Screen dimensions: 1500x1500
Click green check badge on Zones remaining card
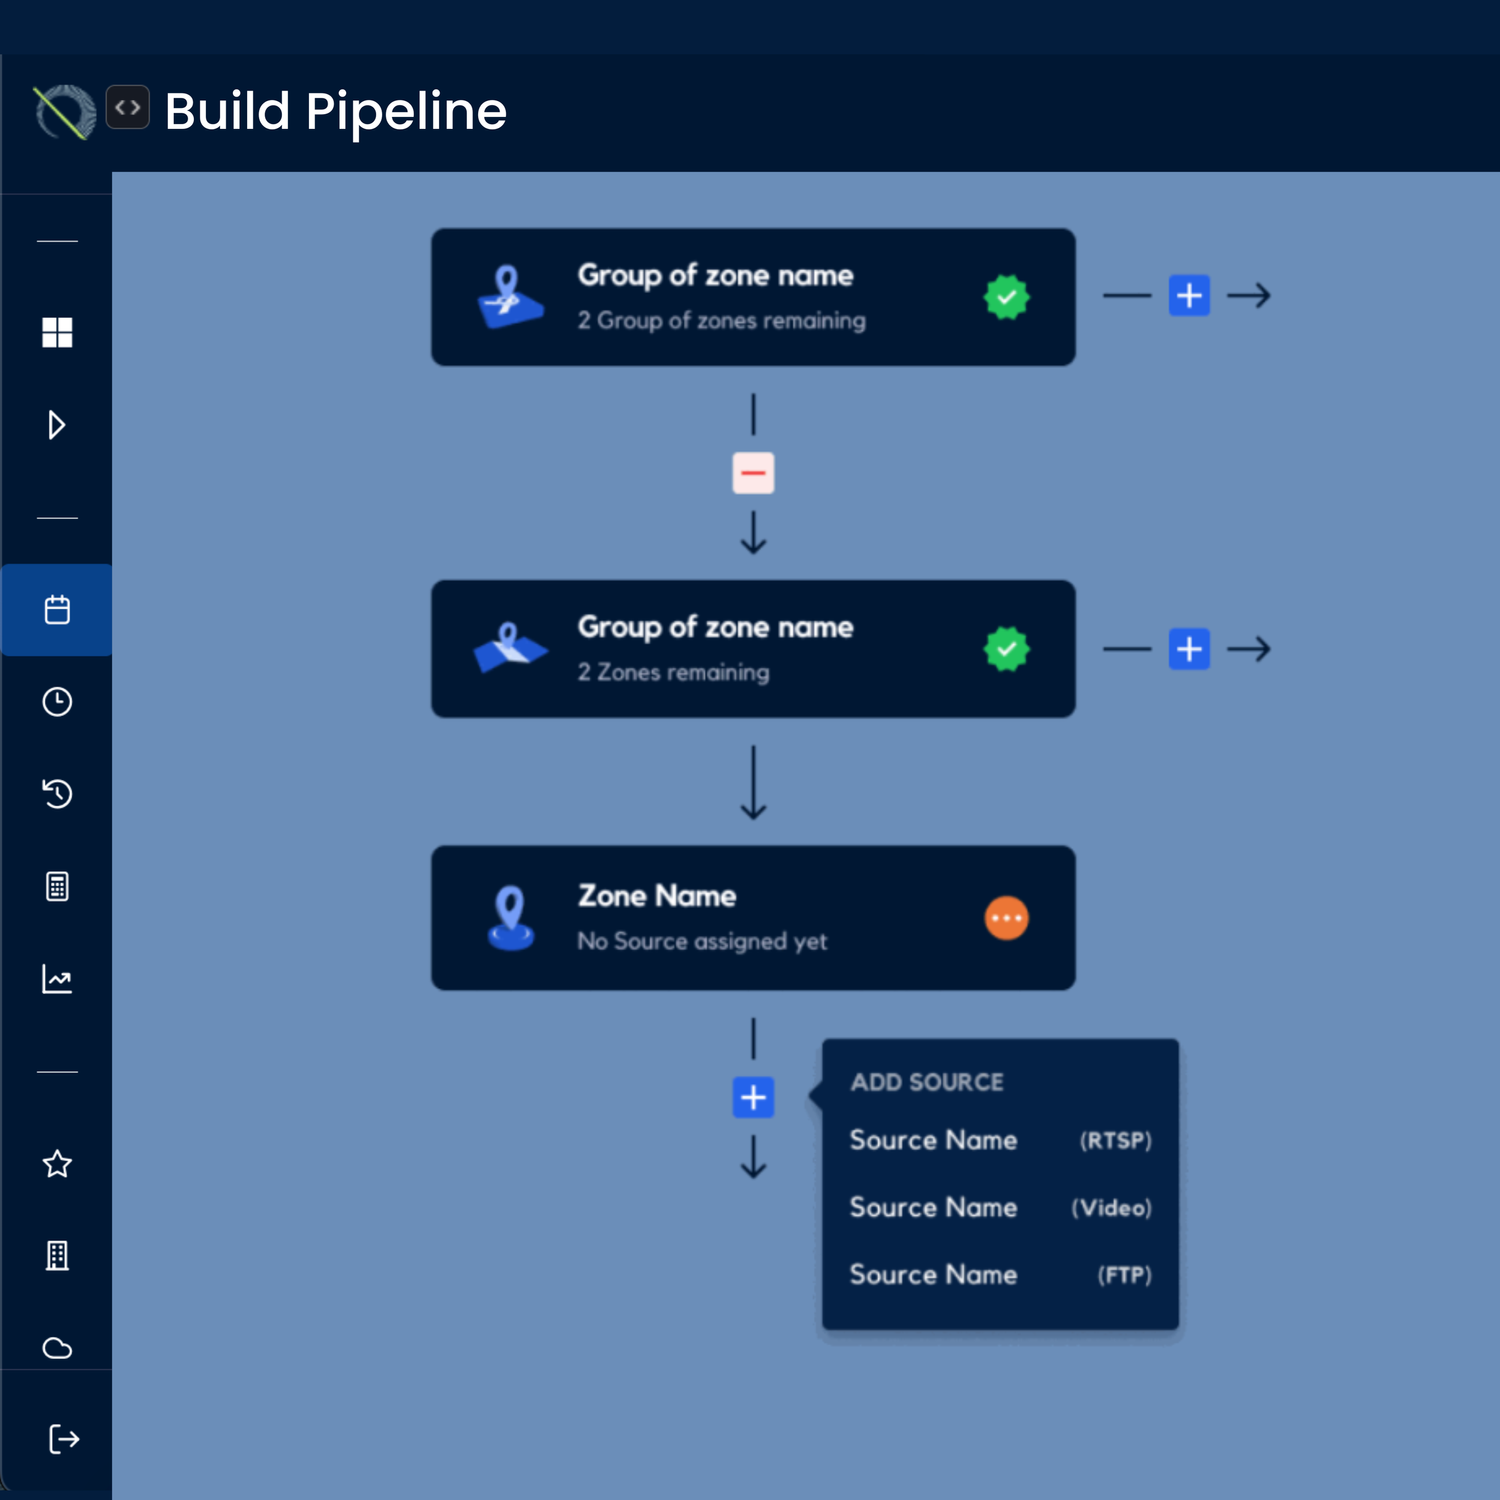1007,649
